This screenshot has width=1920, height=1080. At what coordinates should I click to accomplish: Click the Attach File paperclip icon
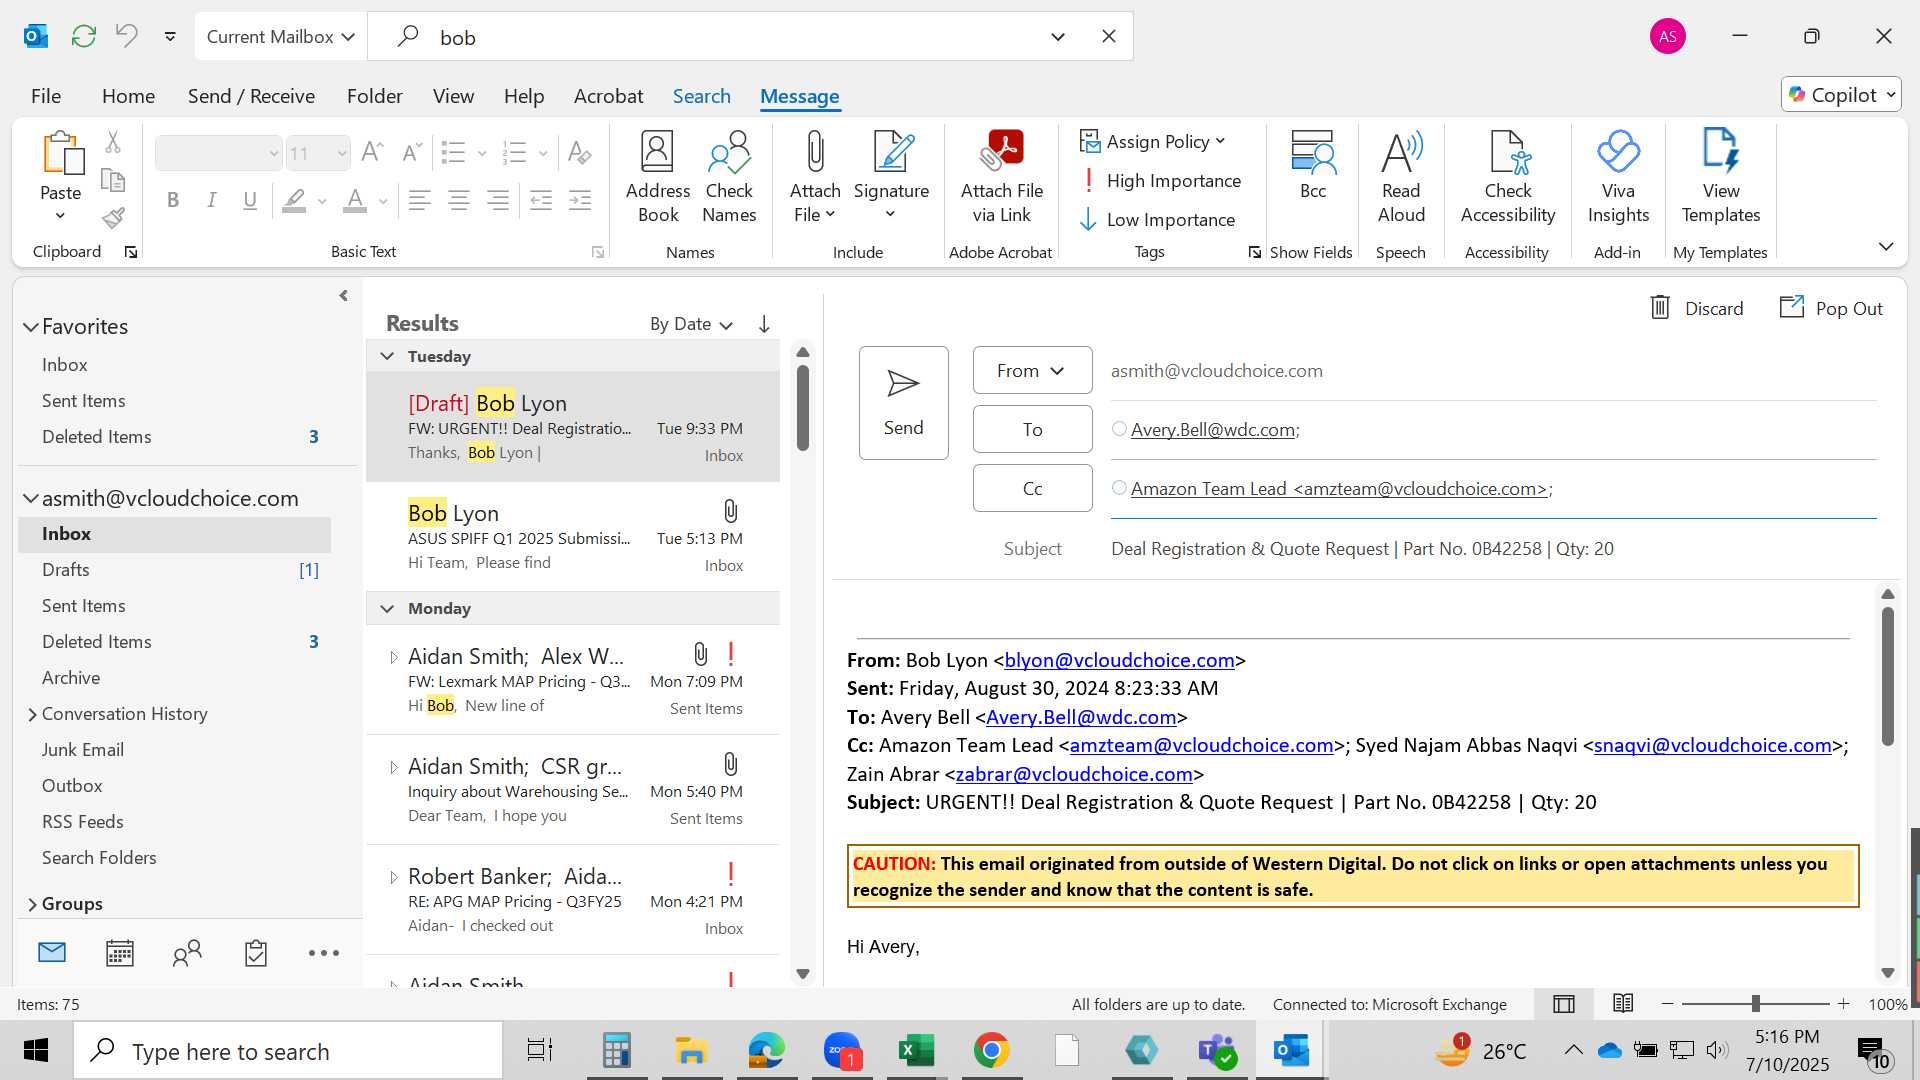coord(815,153)
